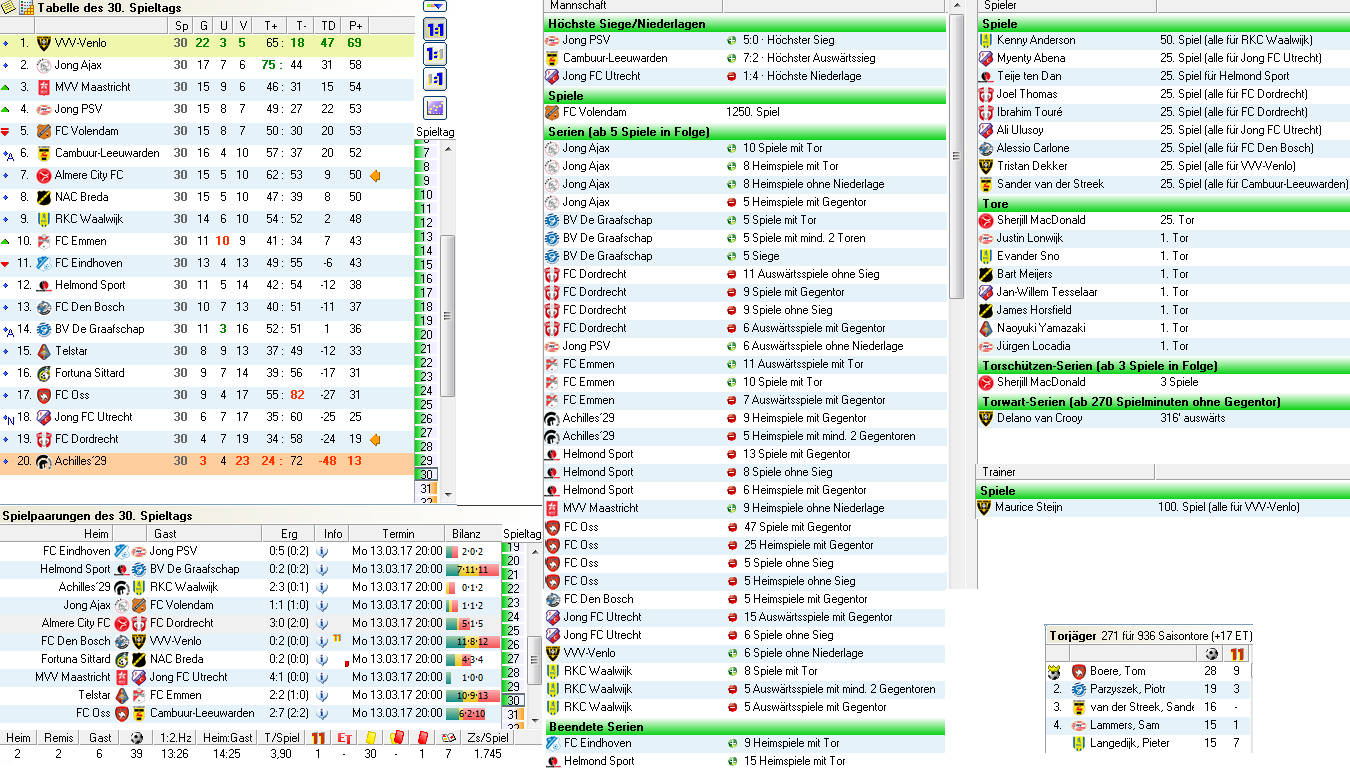
Task: Select 'Kenny Anderson' in the Spieler list
Action: pos(1164,40)
